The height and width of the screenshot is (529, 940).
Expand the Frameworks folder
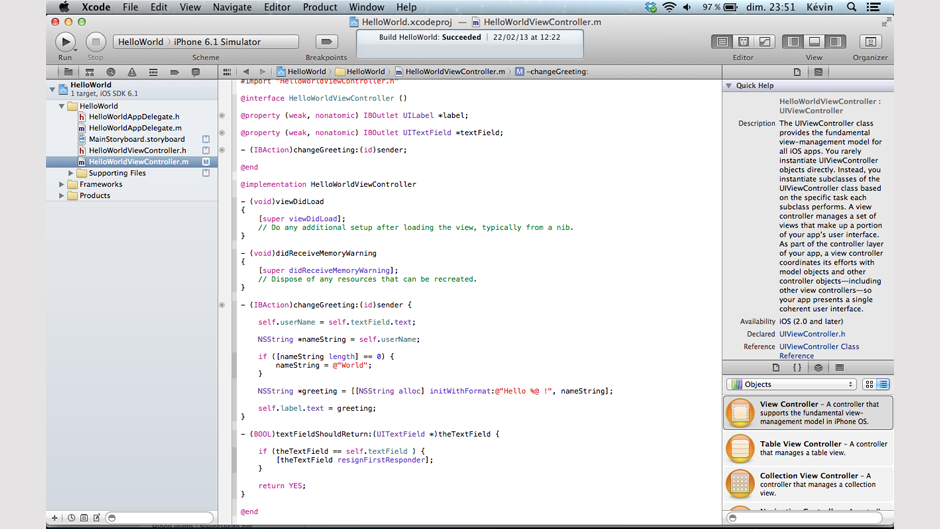pyautogui.click(x=62, y=185)
